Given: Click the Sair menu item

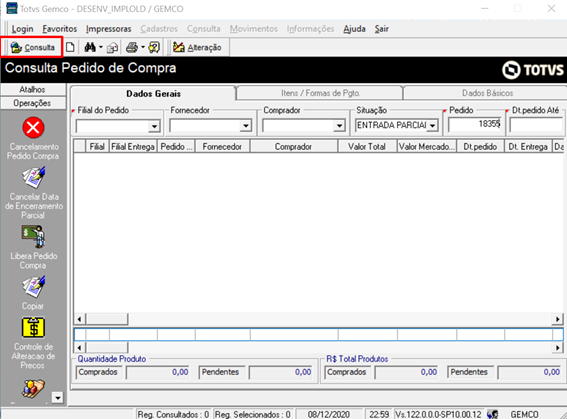Looking at the screenshot, I should (x=381, y=29).
